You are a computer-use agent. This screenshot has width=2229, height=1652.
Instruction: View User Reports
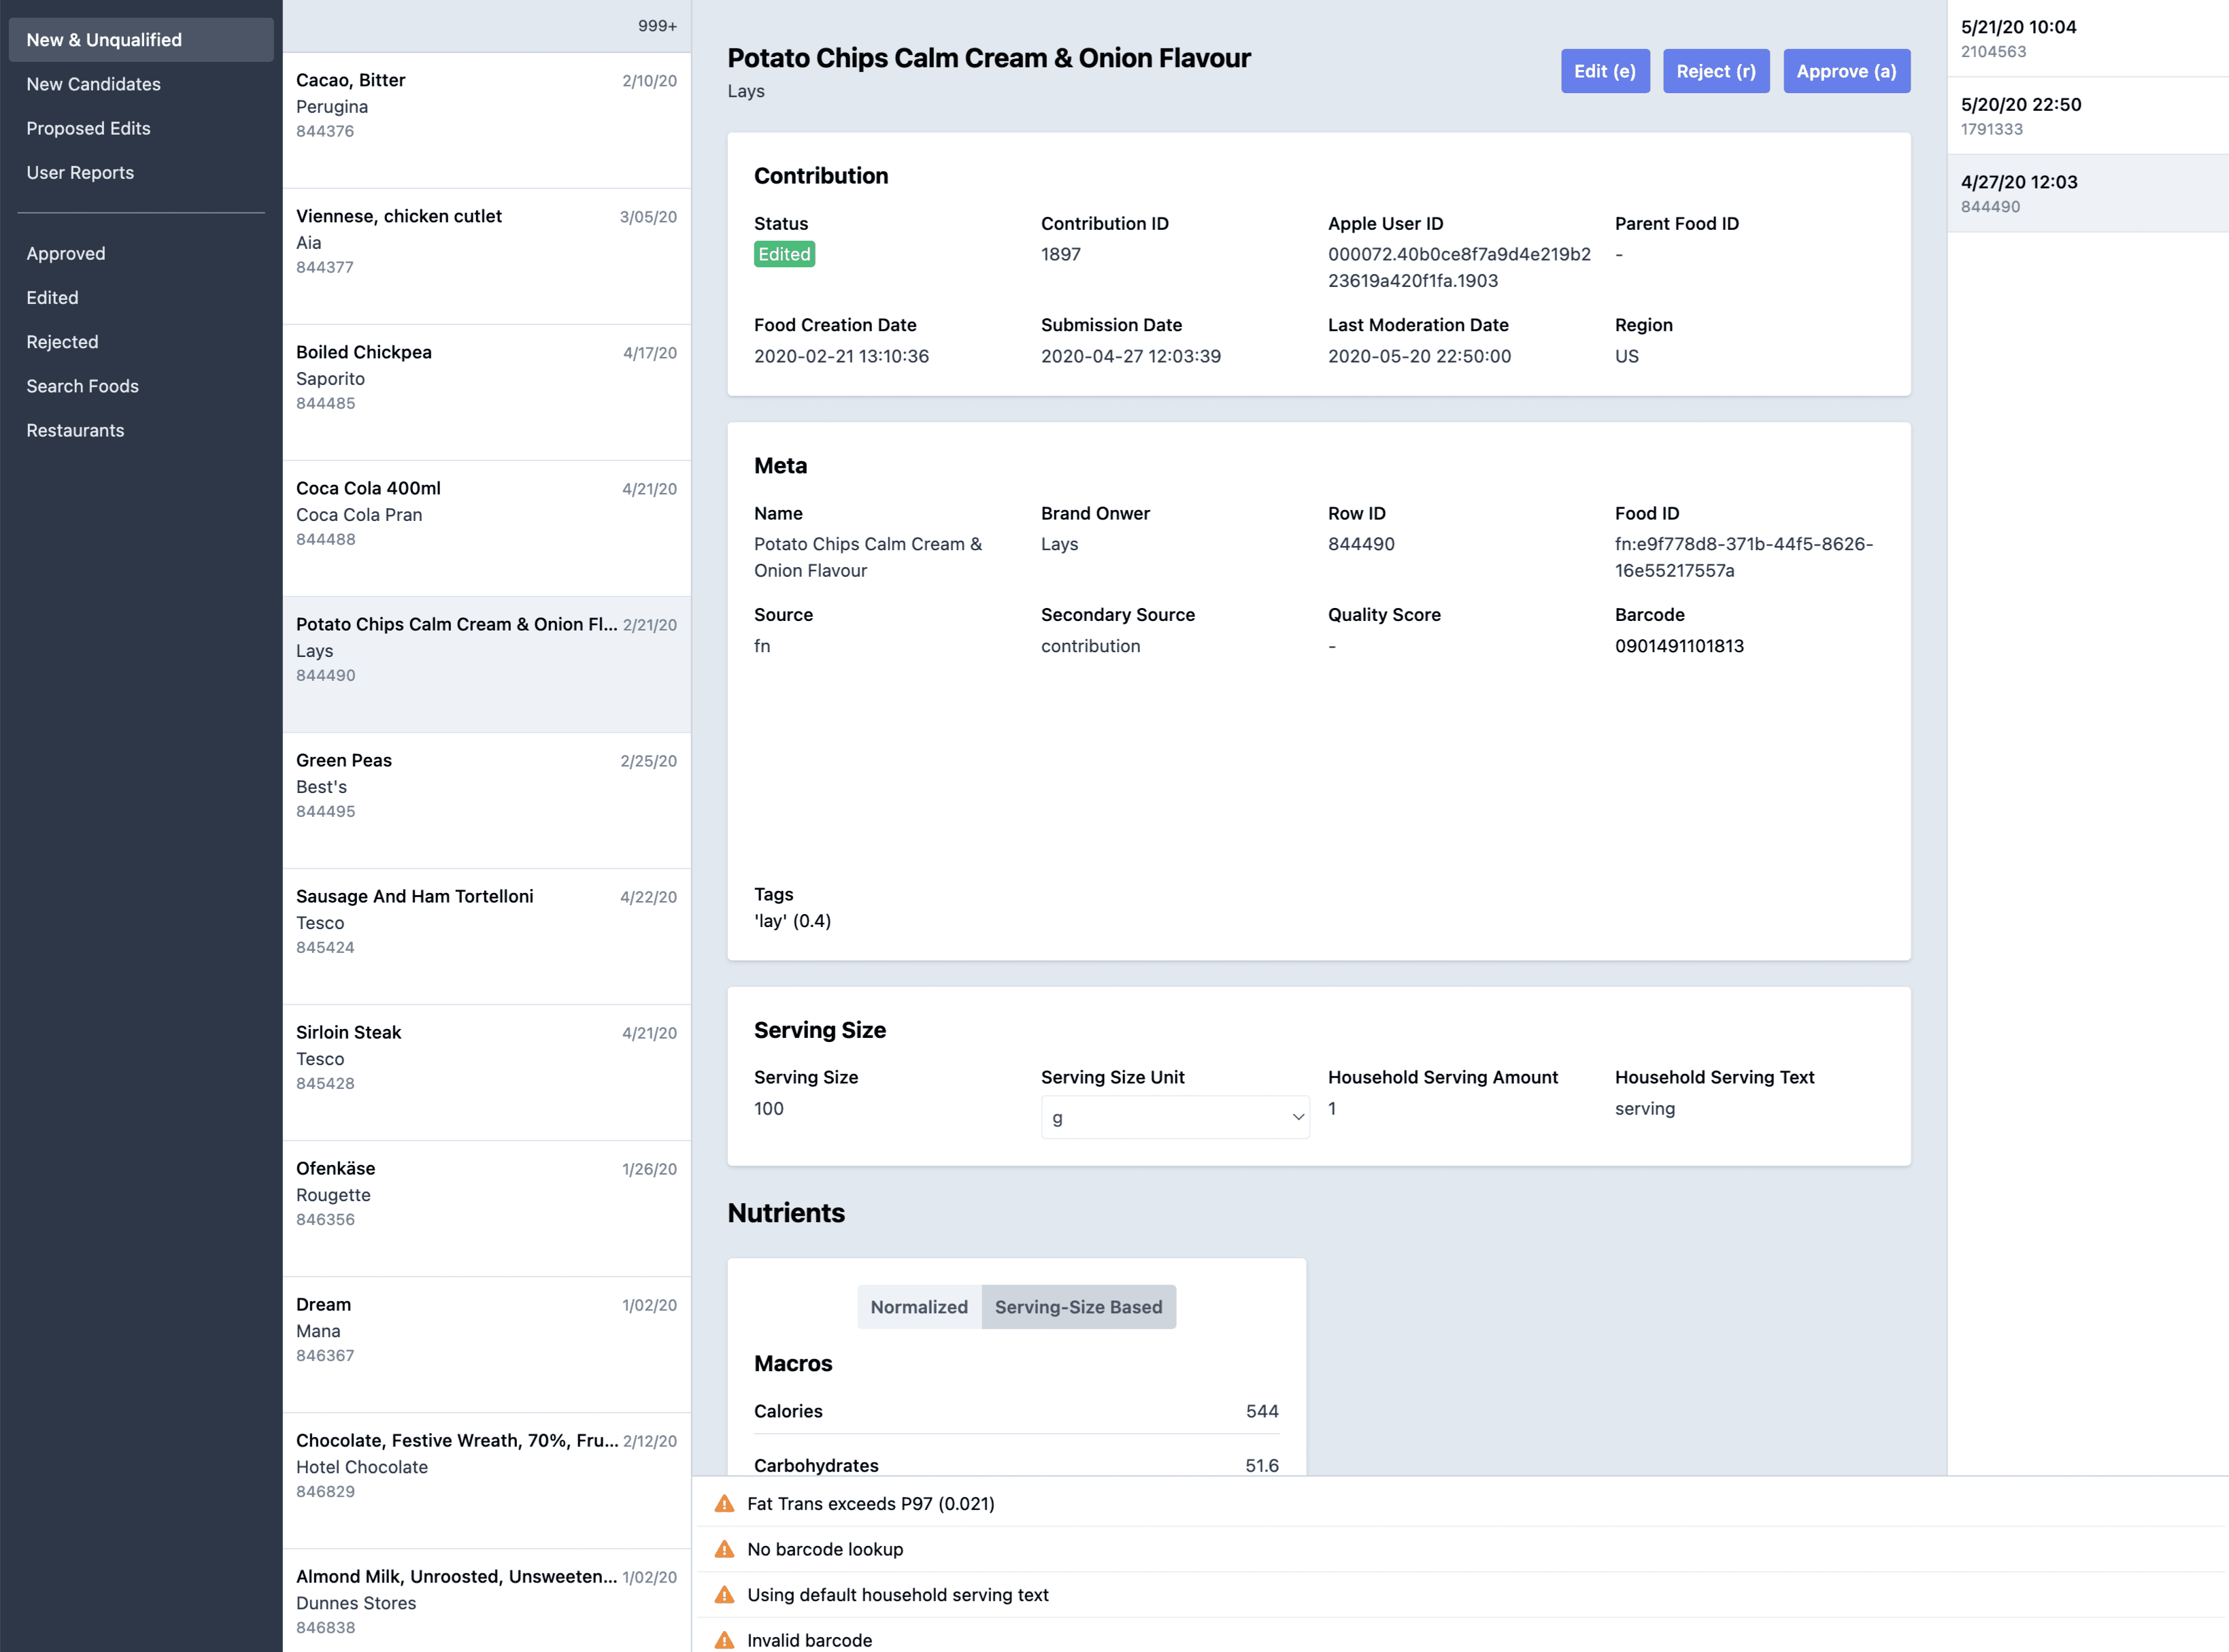click(80, 172)
